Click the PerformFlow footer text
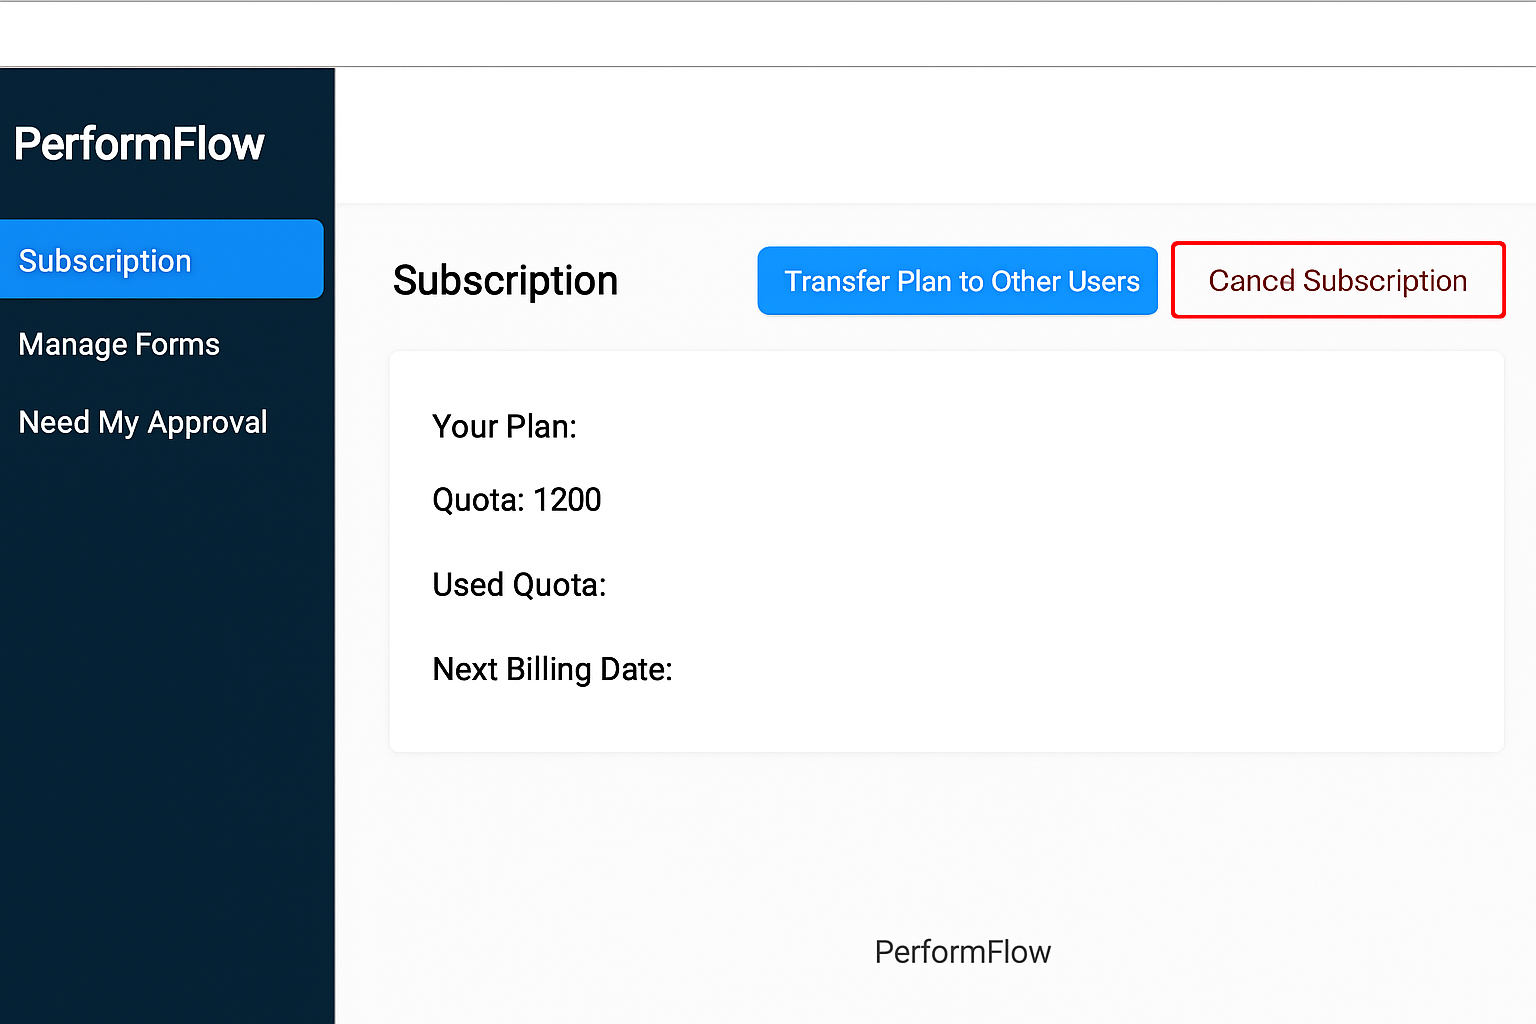 962,952
